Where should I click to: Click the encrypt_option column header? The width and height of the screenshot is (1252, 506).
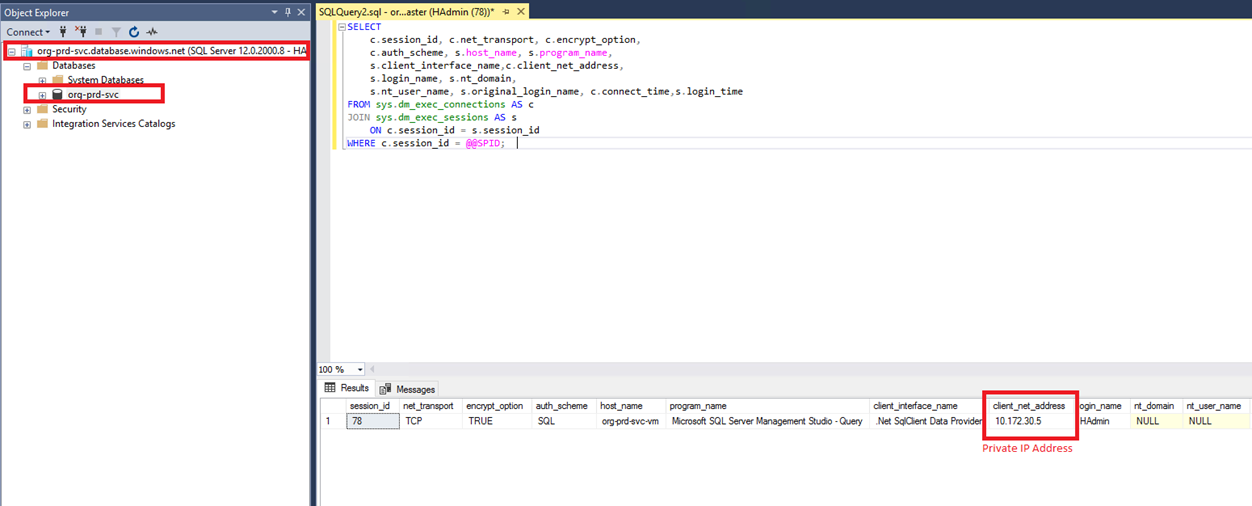click(496, 406)
